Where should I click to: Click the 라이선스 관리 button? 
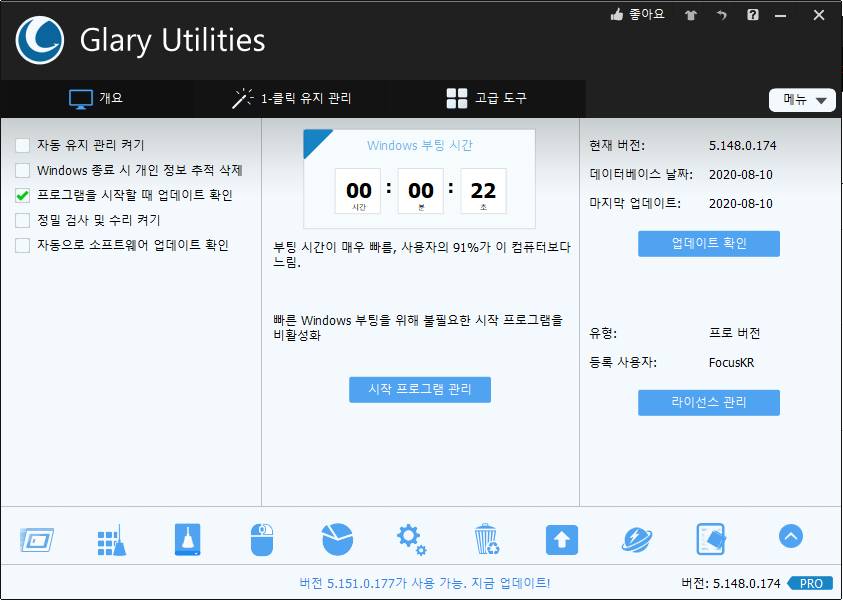pyautogui.click(x=709, y=403)
